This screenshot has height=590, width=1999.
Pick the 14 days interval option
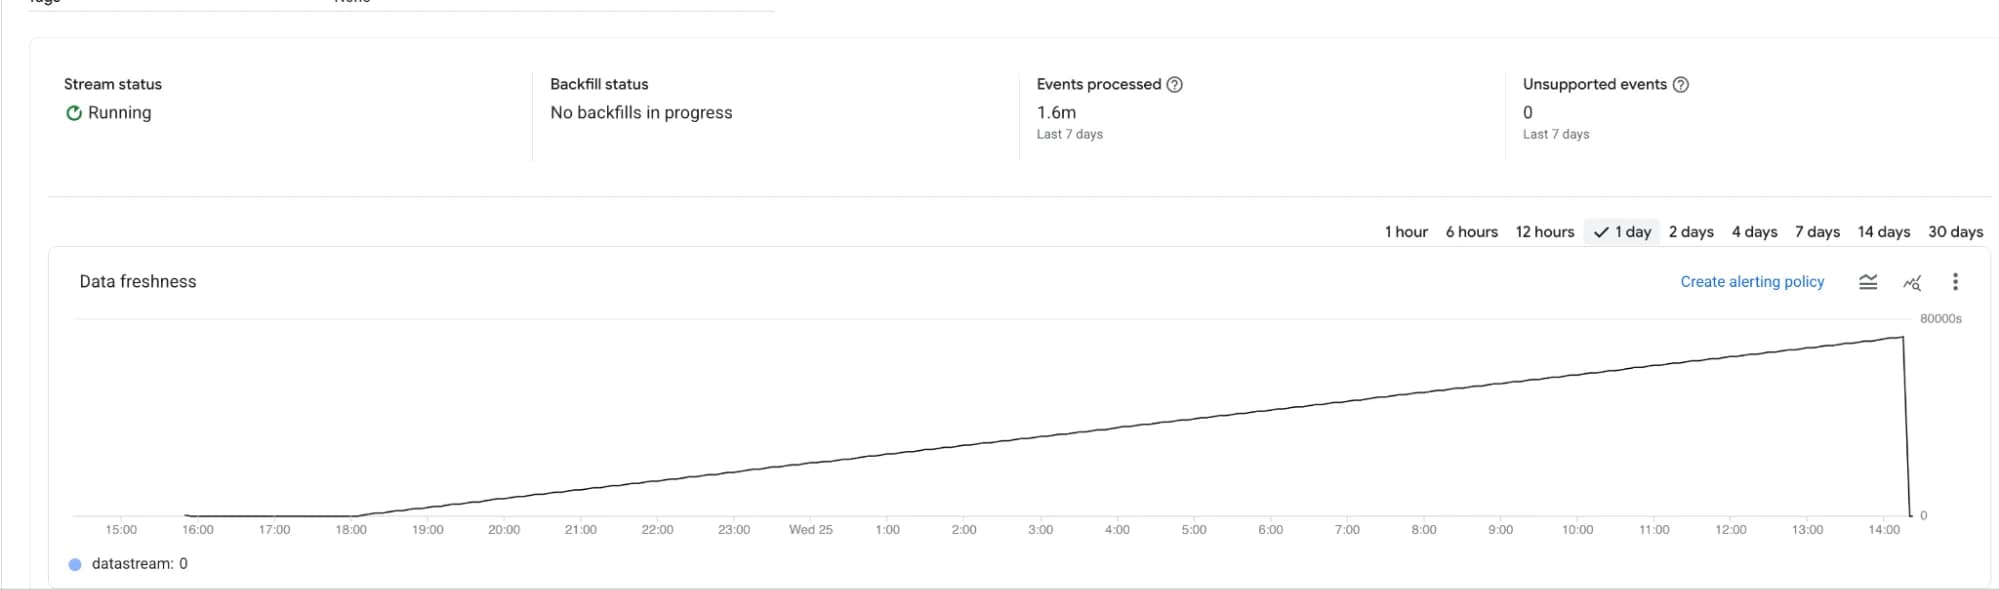click(1883, 231)
